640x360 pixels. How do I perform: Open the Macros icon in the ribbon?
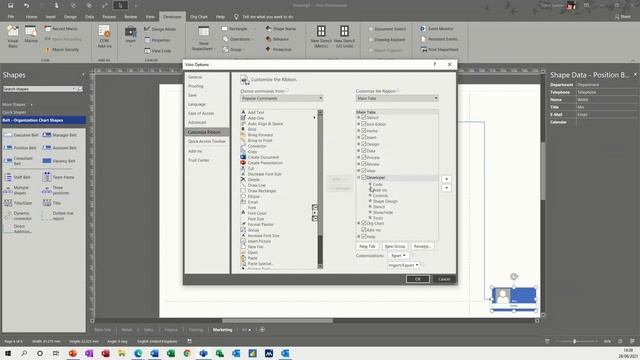click(x=31, y=35)
